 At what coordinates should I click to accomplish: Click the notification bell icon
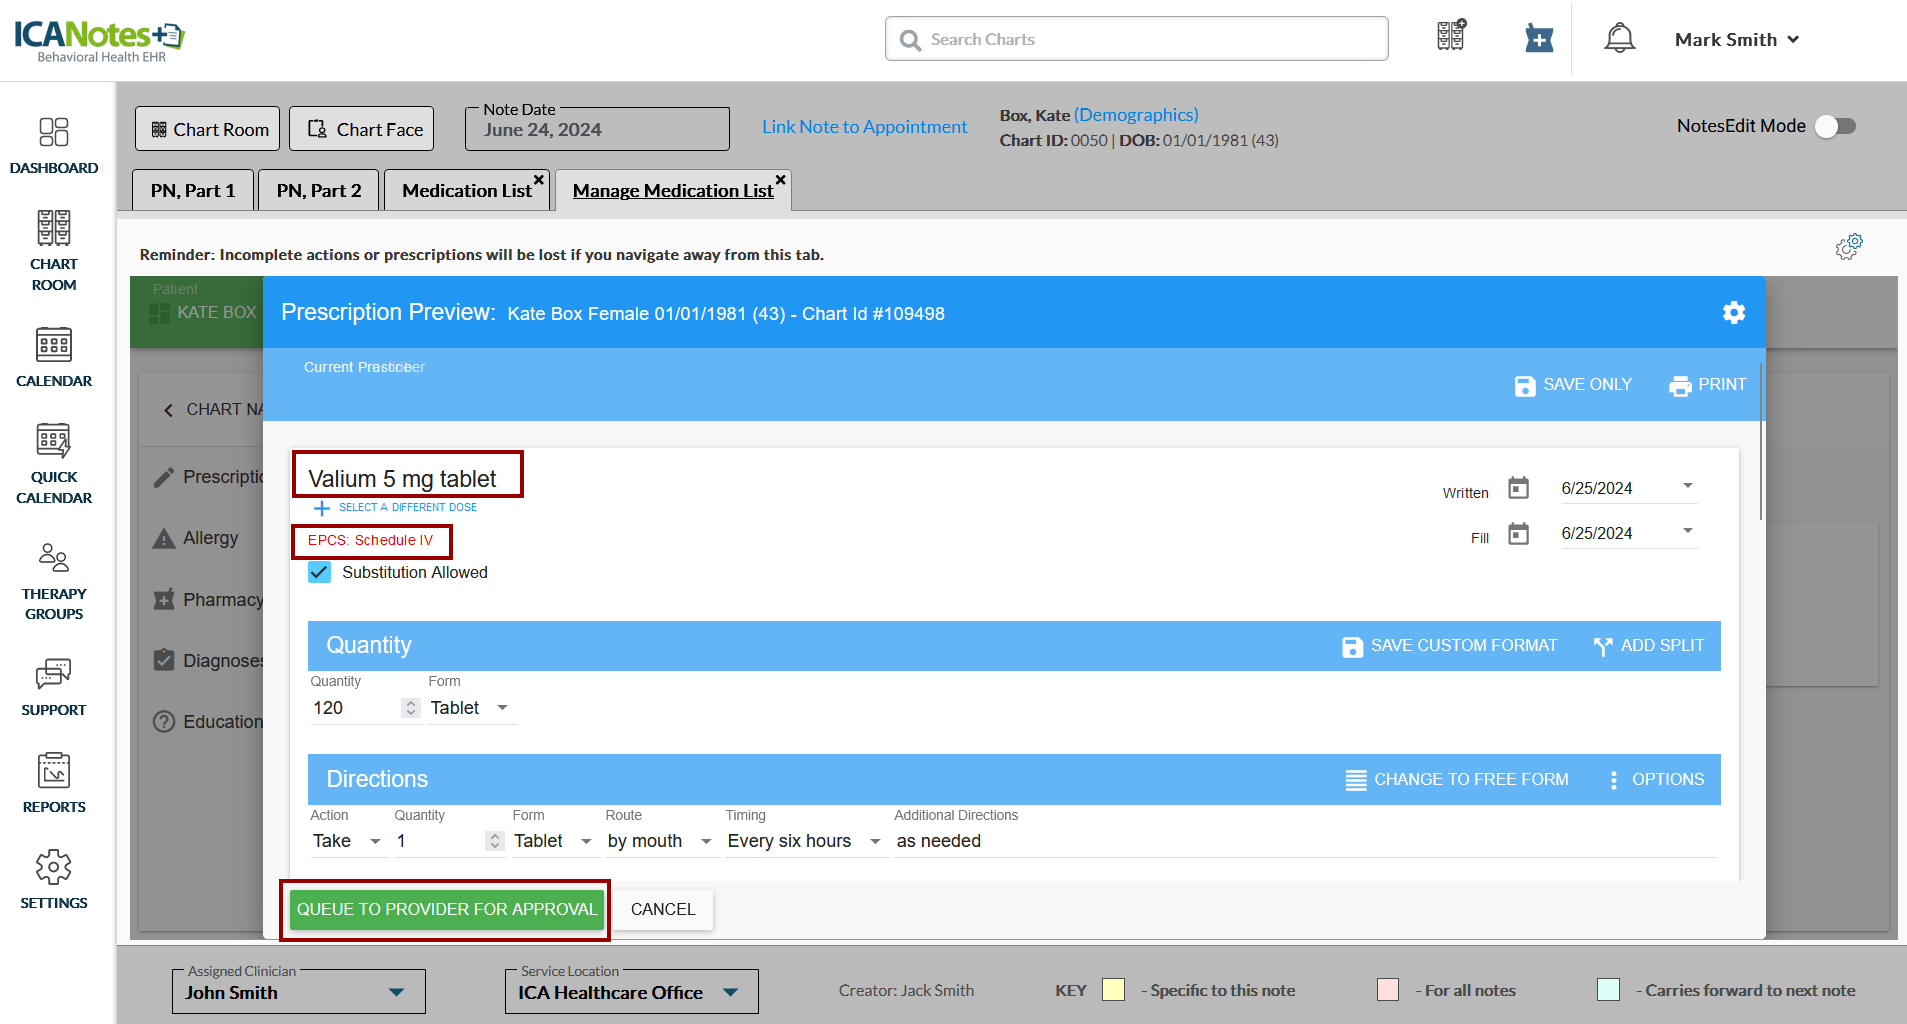coord(1619,39)
